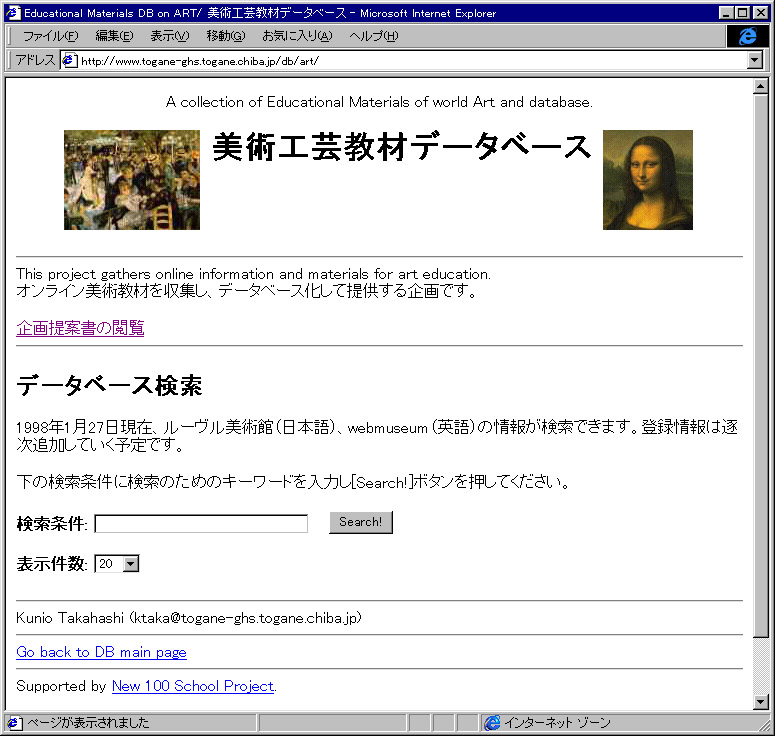Click the page icon in address bar
775x736 pixels.
tap(70, 61)
